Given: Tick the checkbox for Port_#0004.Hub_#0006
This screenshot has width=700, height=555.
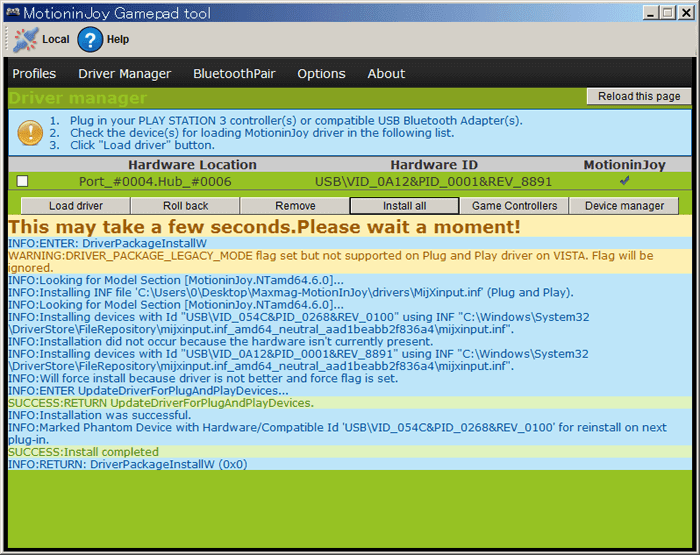Looking at the screenshot, I should click(x=22, y=181).
